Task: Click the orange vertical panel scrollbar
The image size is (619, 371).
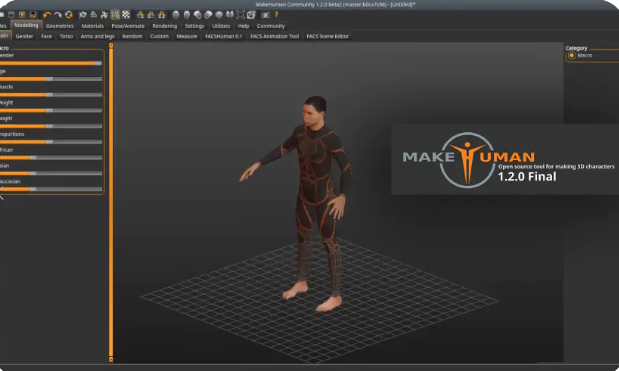Action: (x=111, y=202)
